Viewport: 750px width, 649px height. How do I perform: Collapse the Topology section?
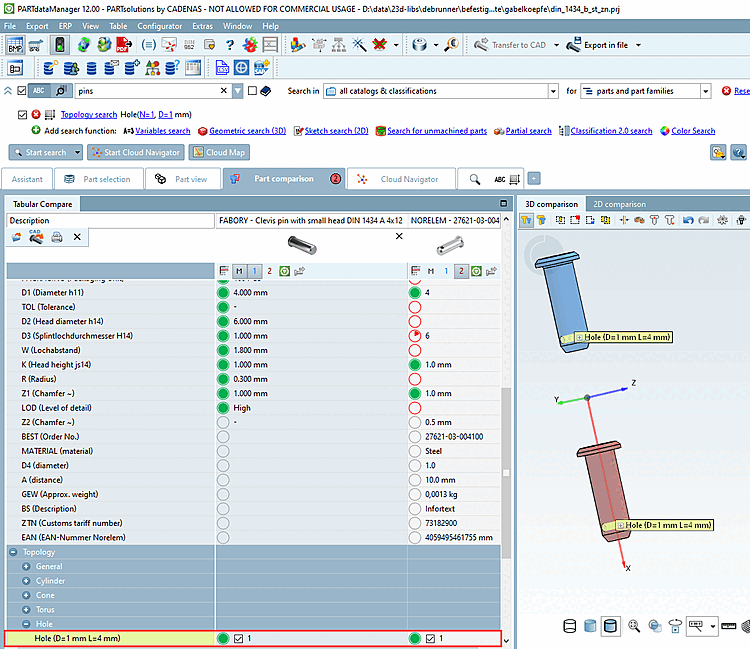click(13, 552)
